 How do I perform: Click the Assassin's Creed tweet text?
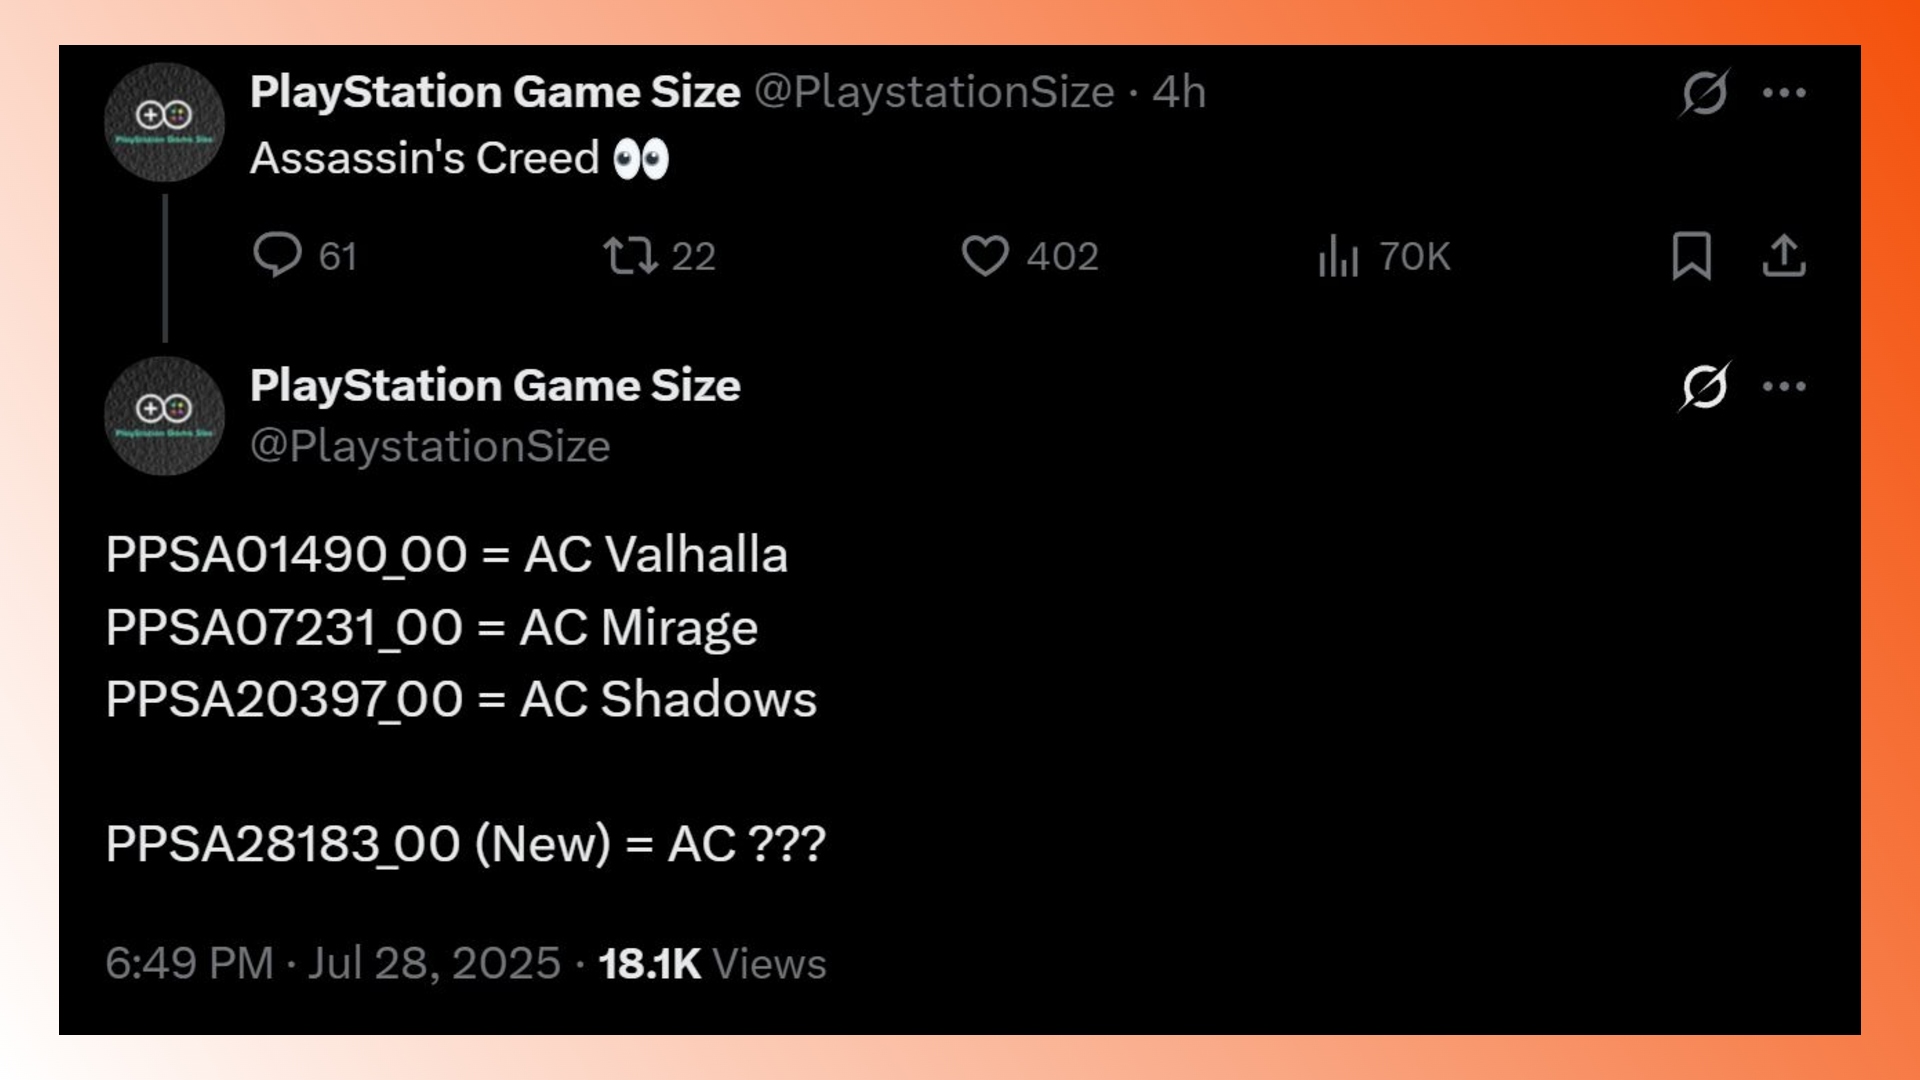coord(424,158)
